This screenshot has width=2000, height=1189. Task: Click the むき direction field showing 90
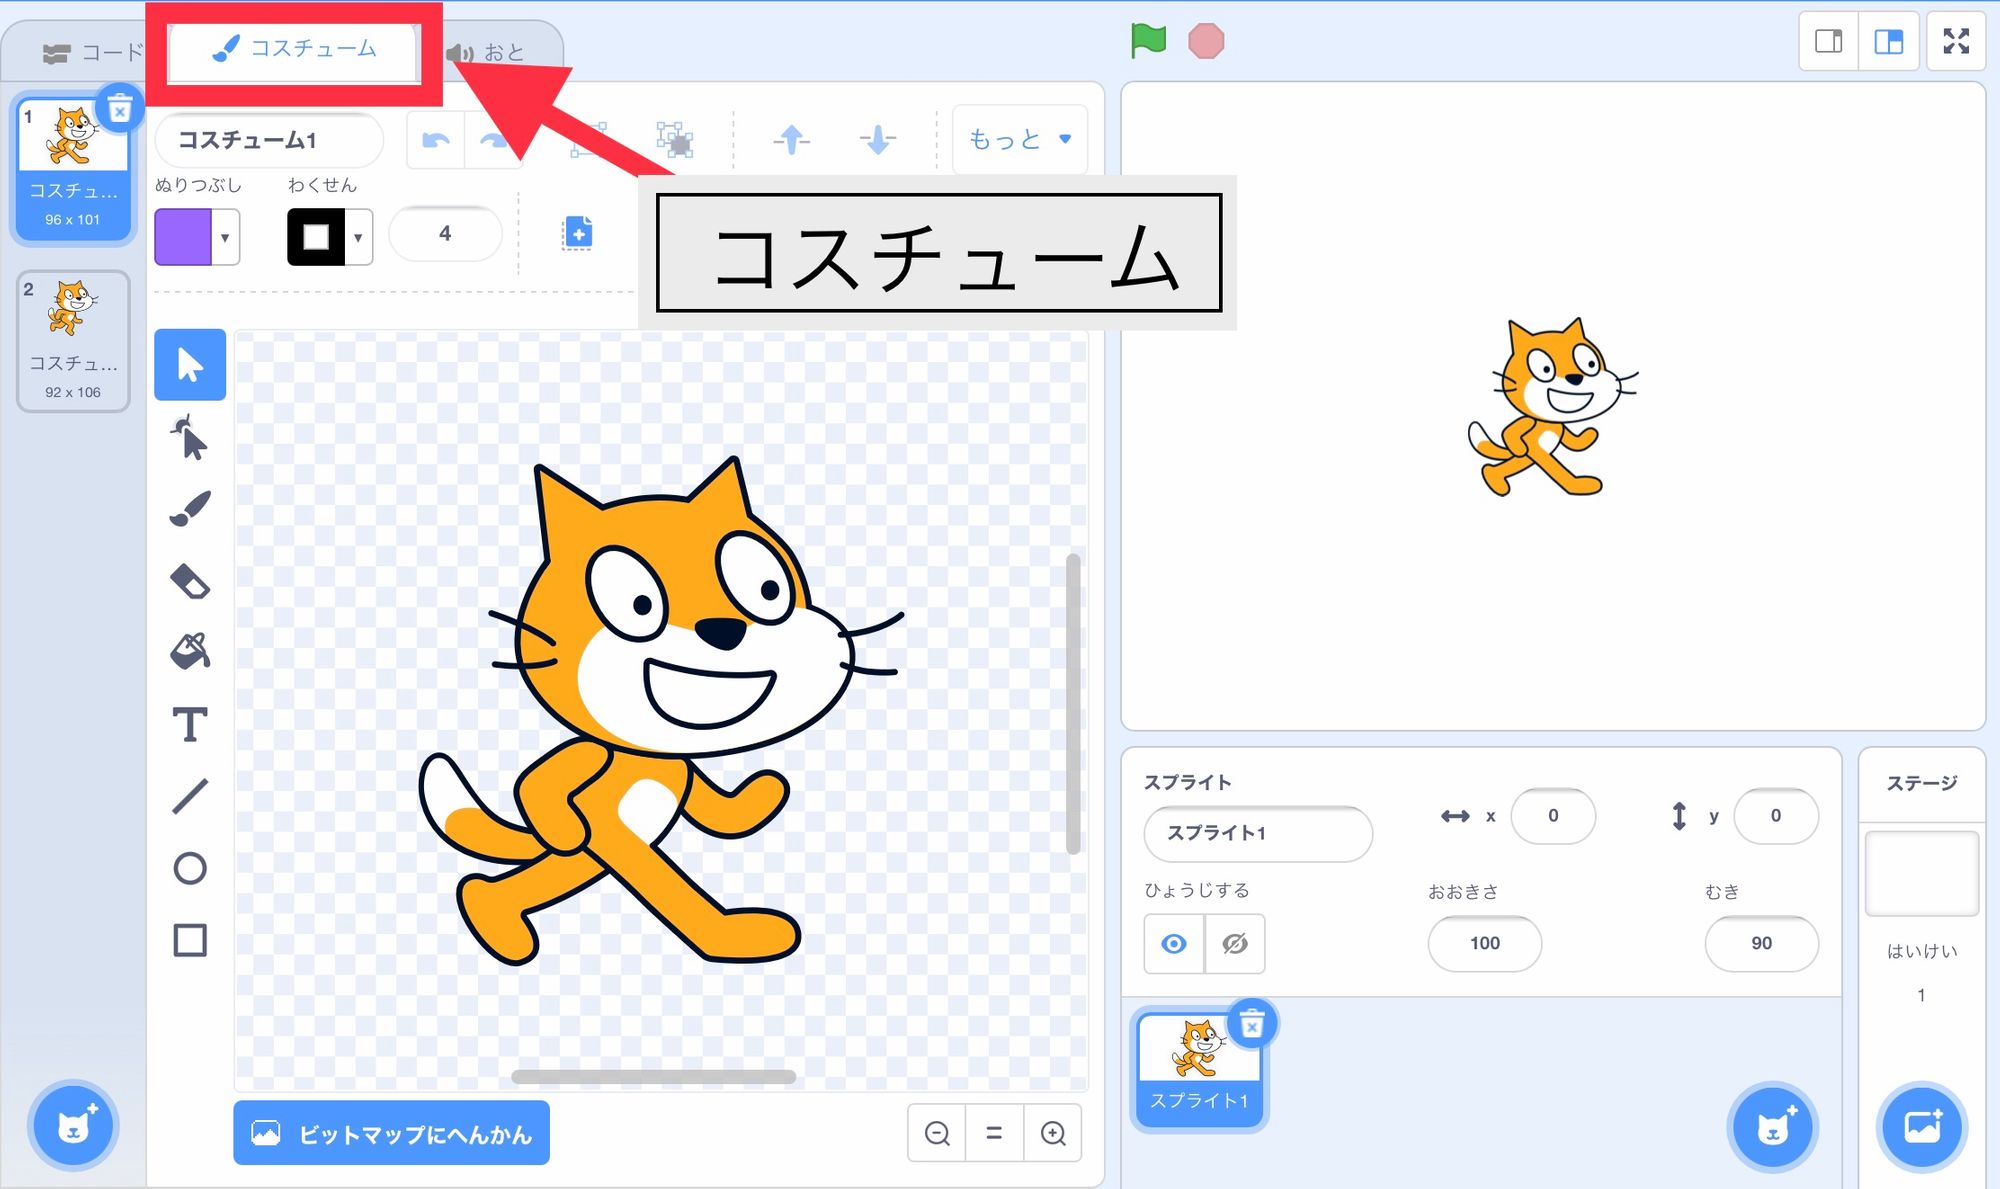(x=1761, y=943)
